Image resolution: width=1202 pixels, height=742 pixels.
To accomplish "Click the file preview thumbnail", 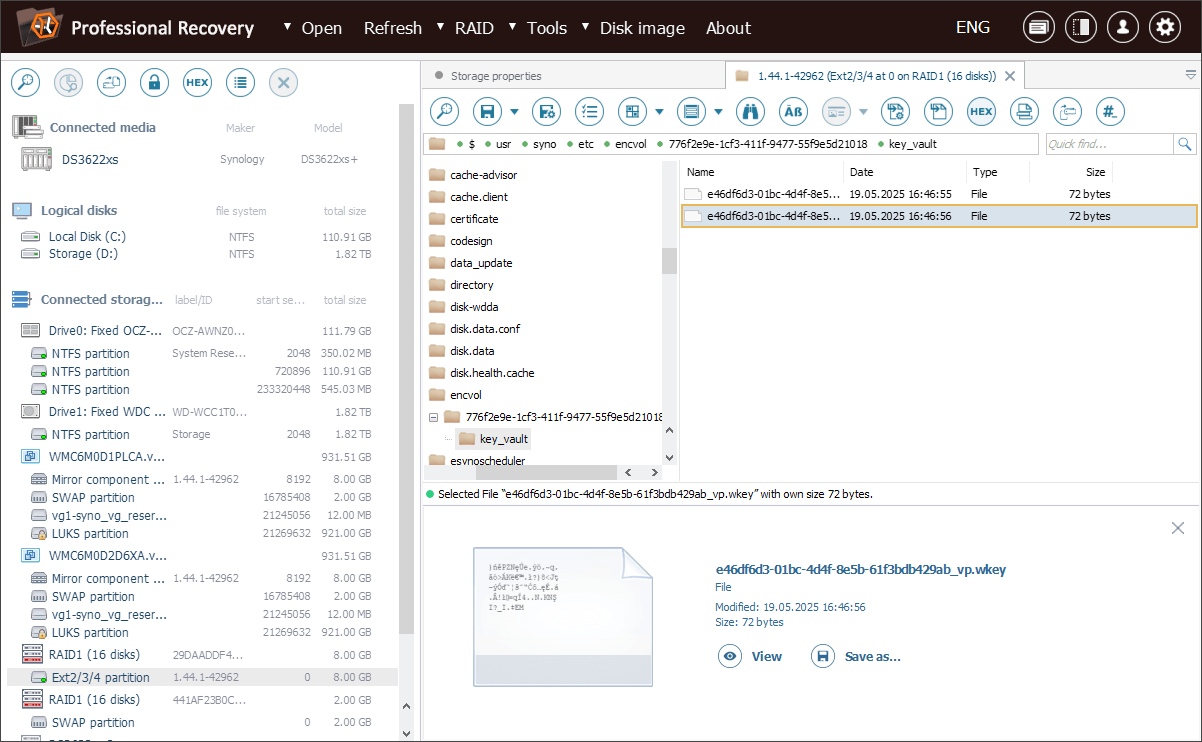I will (563, 616).
